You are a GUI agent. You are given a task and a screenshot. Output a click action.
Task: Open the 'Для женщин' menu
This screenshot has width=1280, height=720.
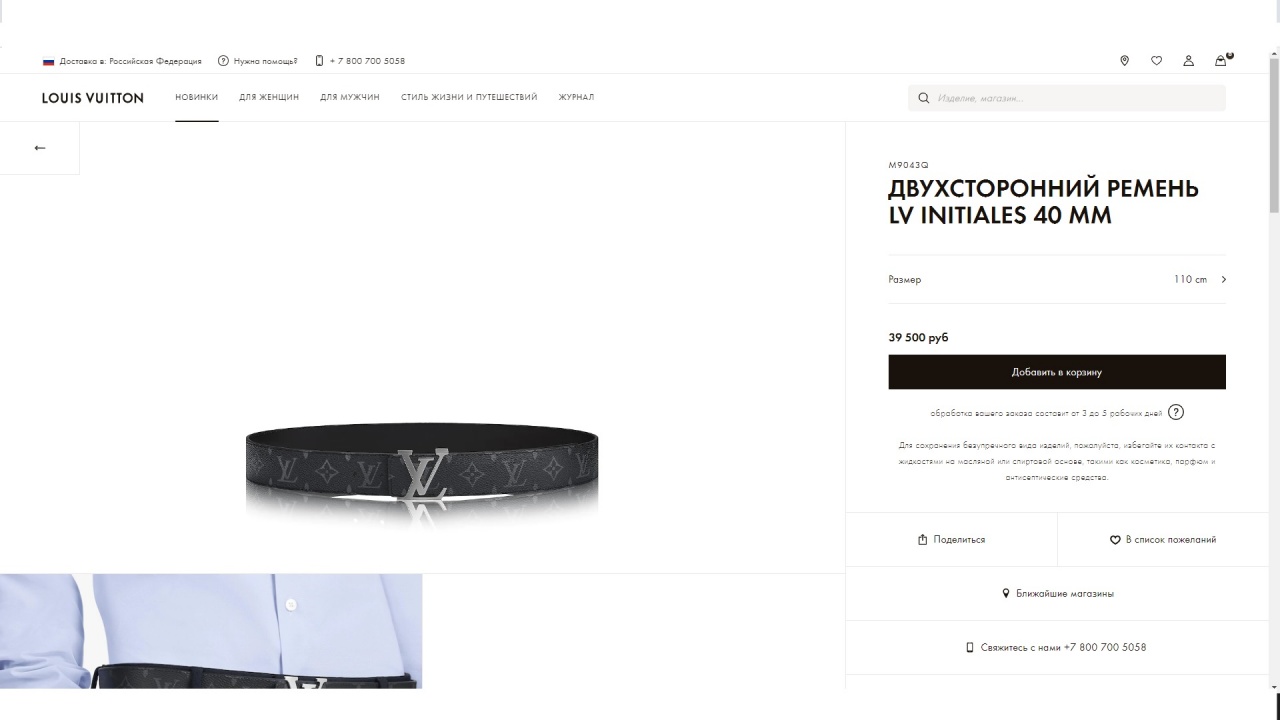tap(269, 97)
